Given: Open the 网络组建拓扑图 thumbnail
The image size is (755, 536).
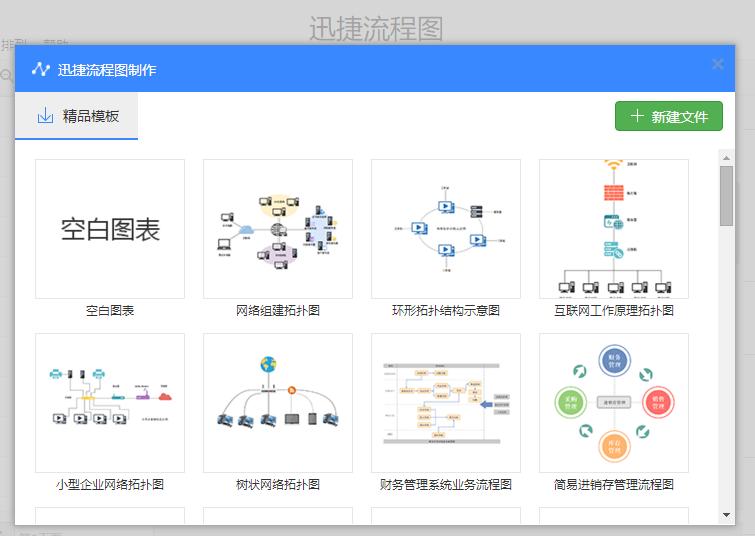Looking at the screenshot, I should [278, 229].
